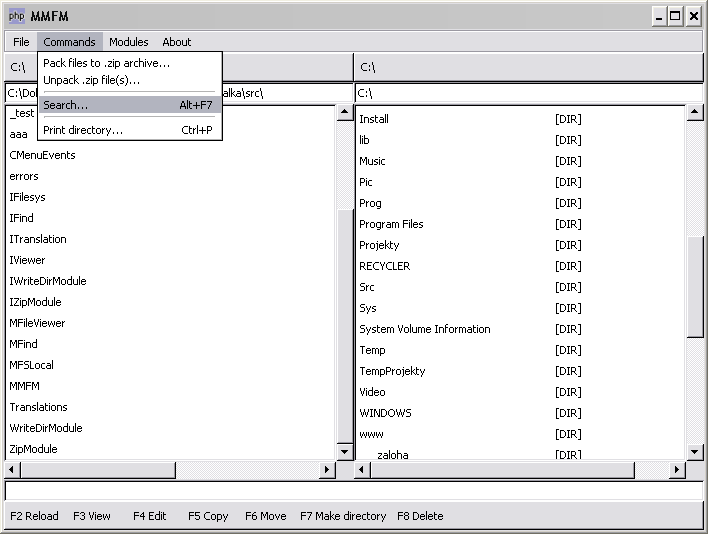The image size is (708, 534).
Task: Click left panel horizontal scrollbar thumb
Action: (98, 470)
